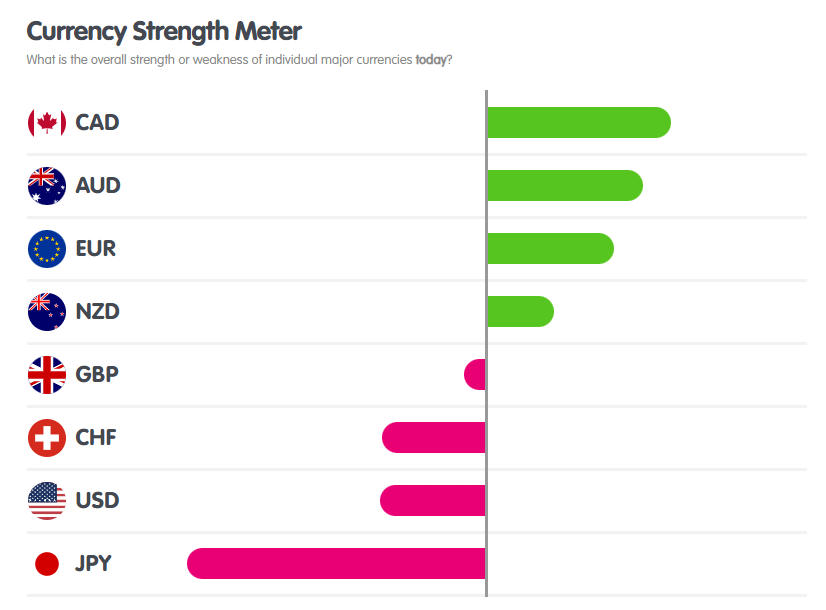Screen dimensions: 826x610
Task: Select the pink USD weakness bar
Action: 433,500
